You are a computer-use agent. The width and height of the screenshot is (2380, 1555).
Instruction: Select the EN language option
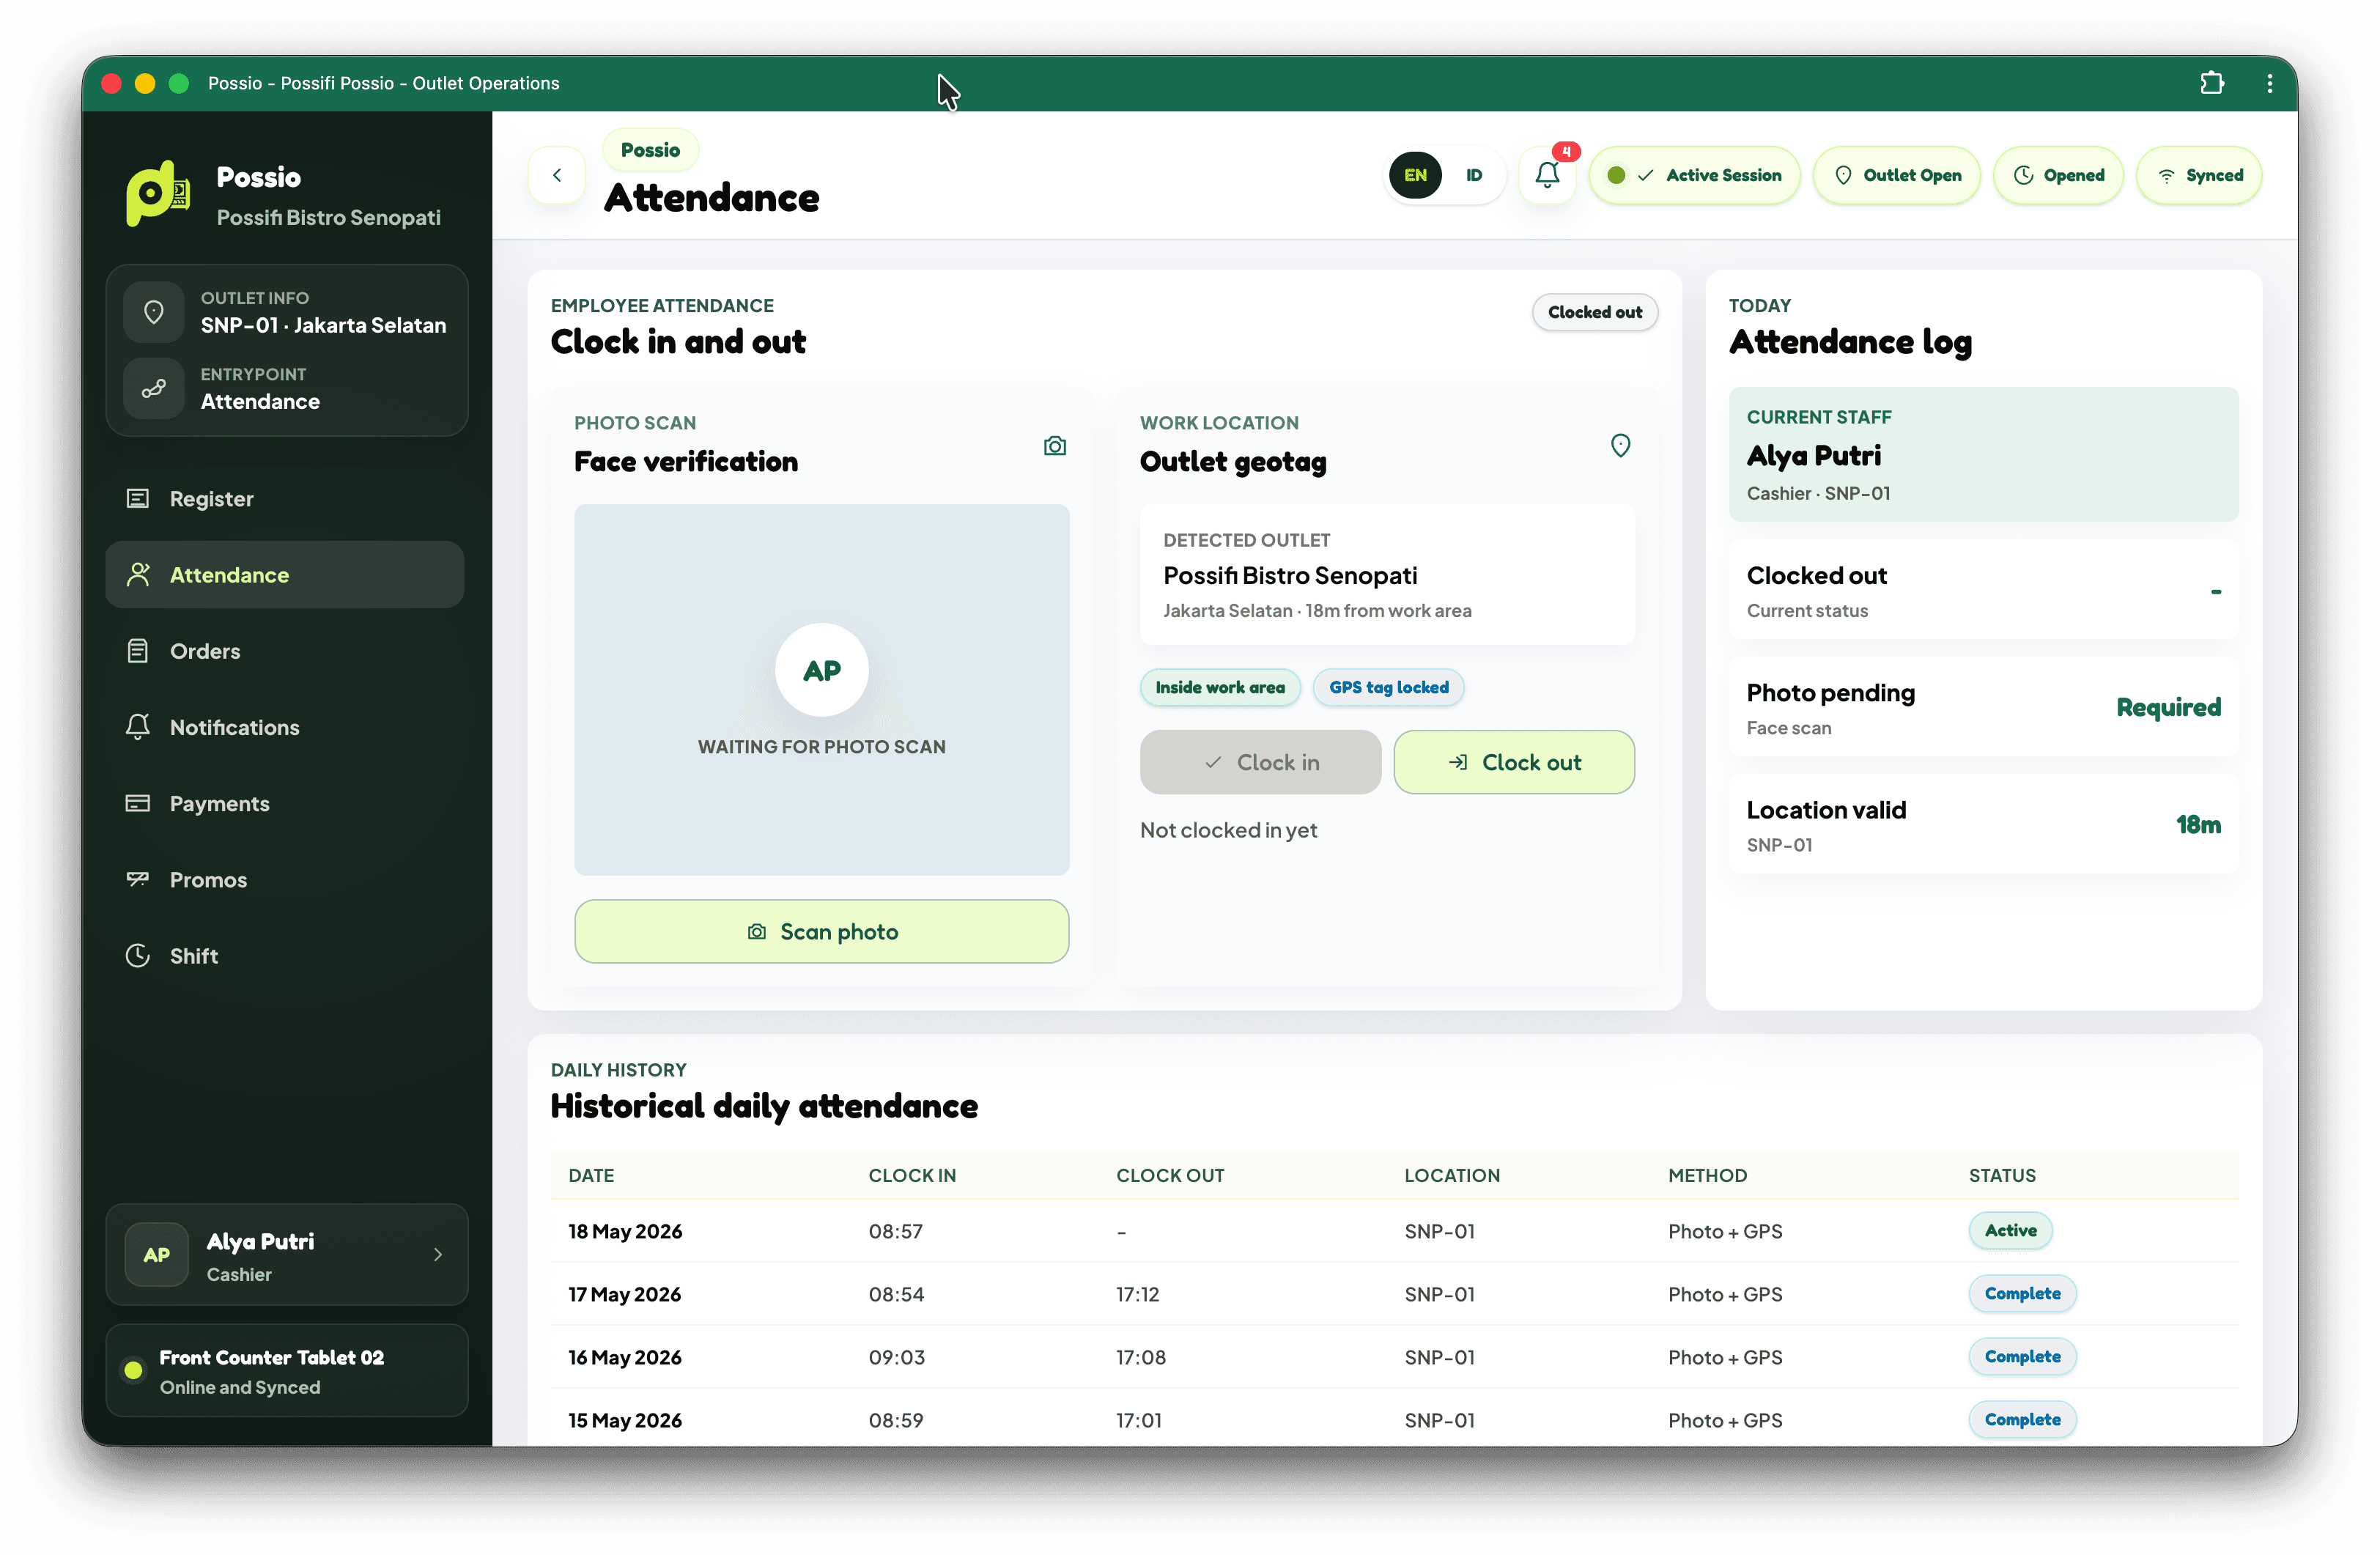coord(1415,175)
